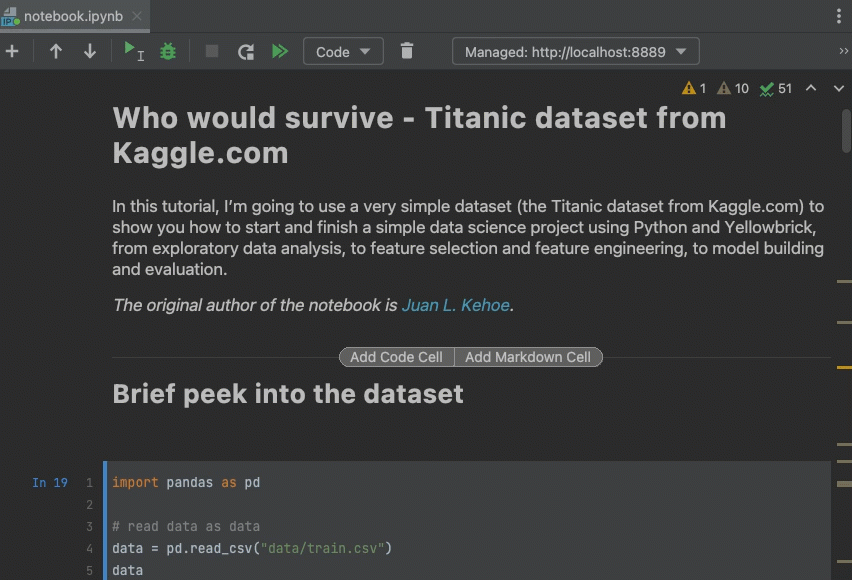Image resolution: width=852 pixels, height=580 pixels.
Task: Debug cell with green bug icon
Action: [x=168, y=52]
